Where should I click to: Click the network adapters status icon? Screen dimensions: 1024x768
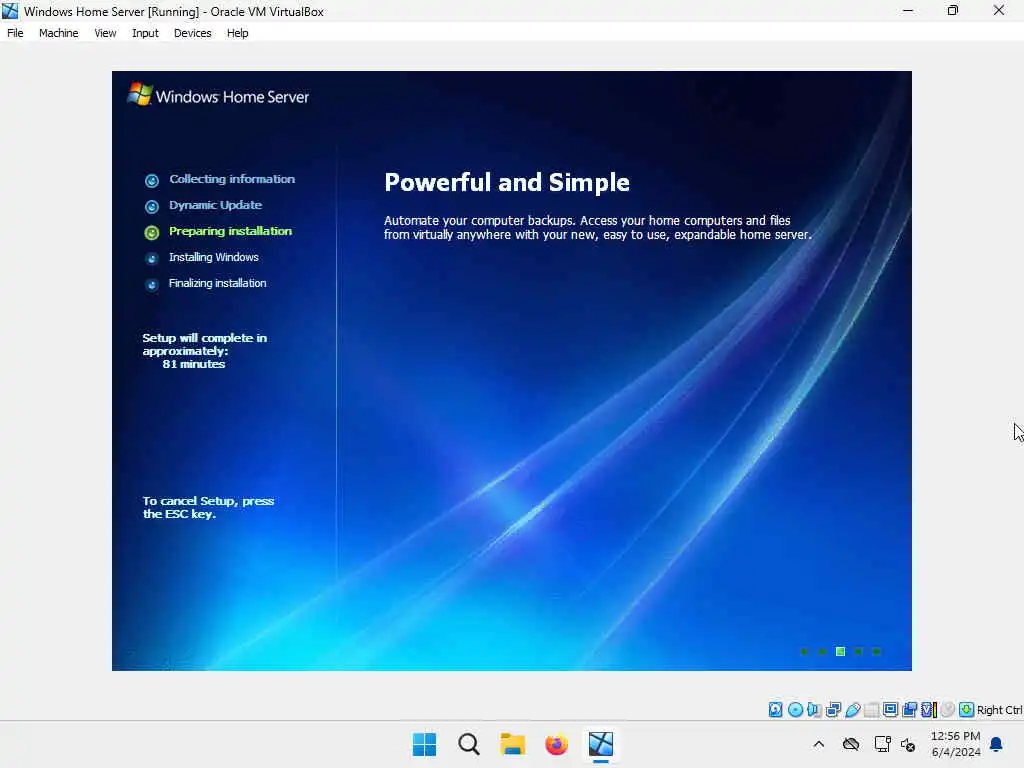(833, 709)
